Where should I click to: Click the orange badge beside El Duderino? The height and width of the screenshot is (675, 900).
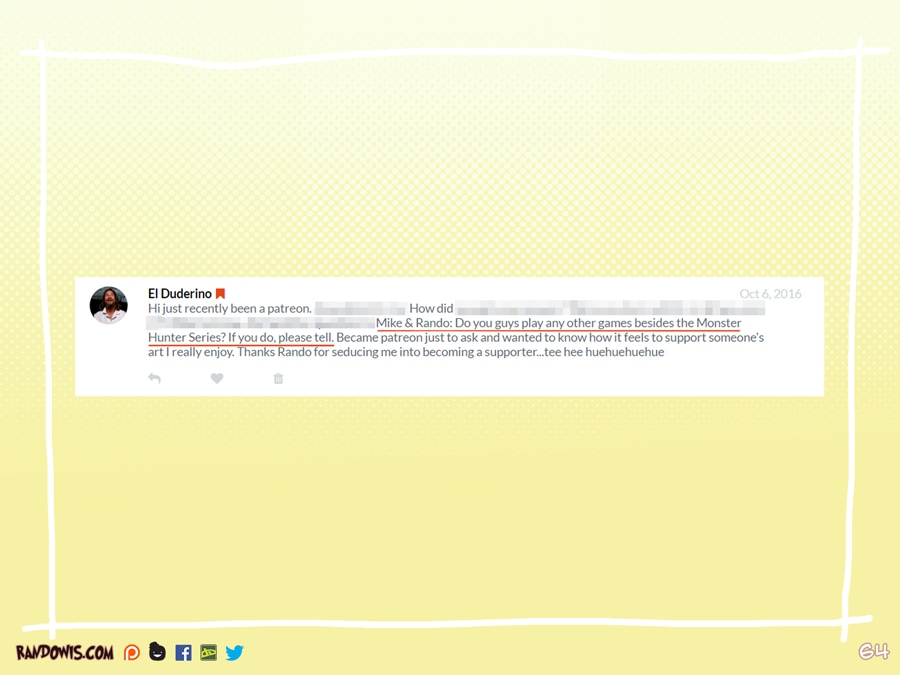(220, 294)
